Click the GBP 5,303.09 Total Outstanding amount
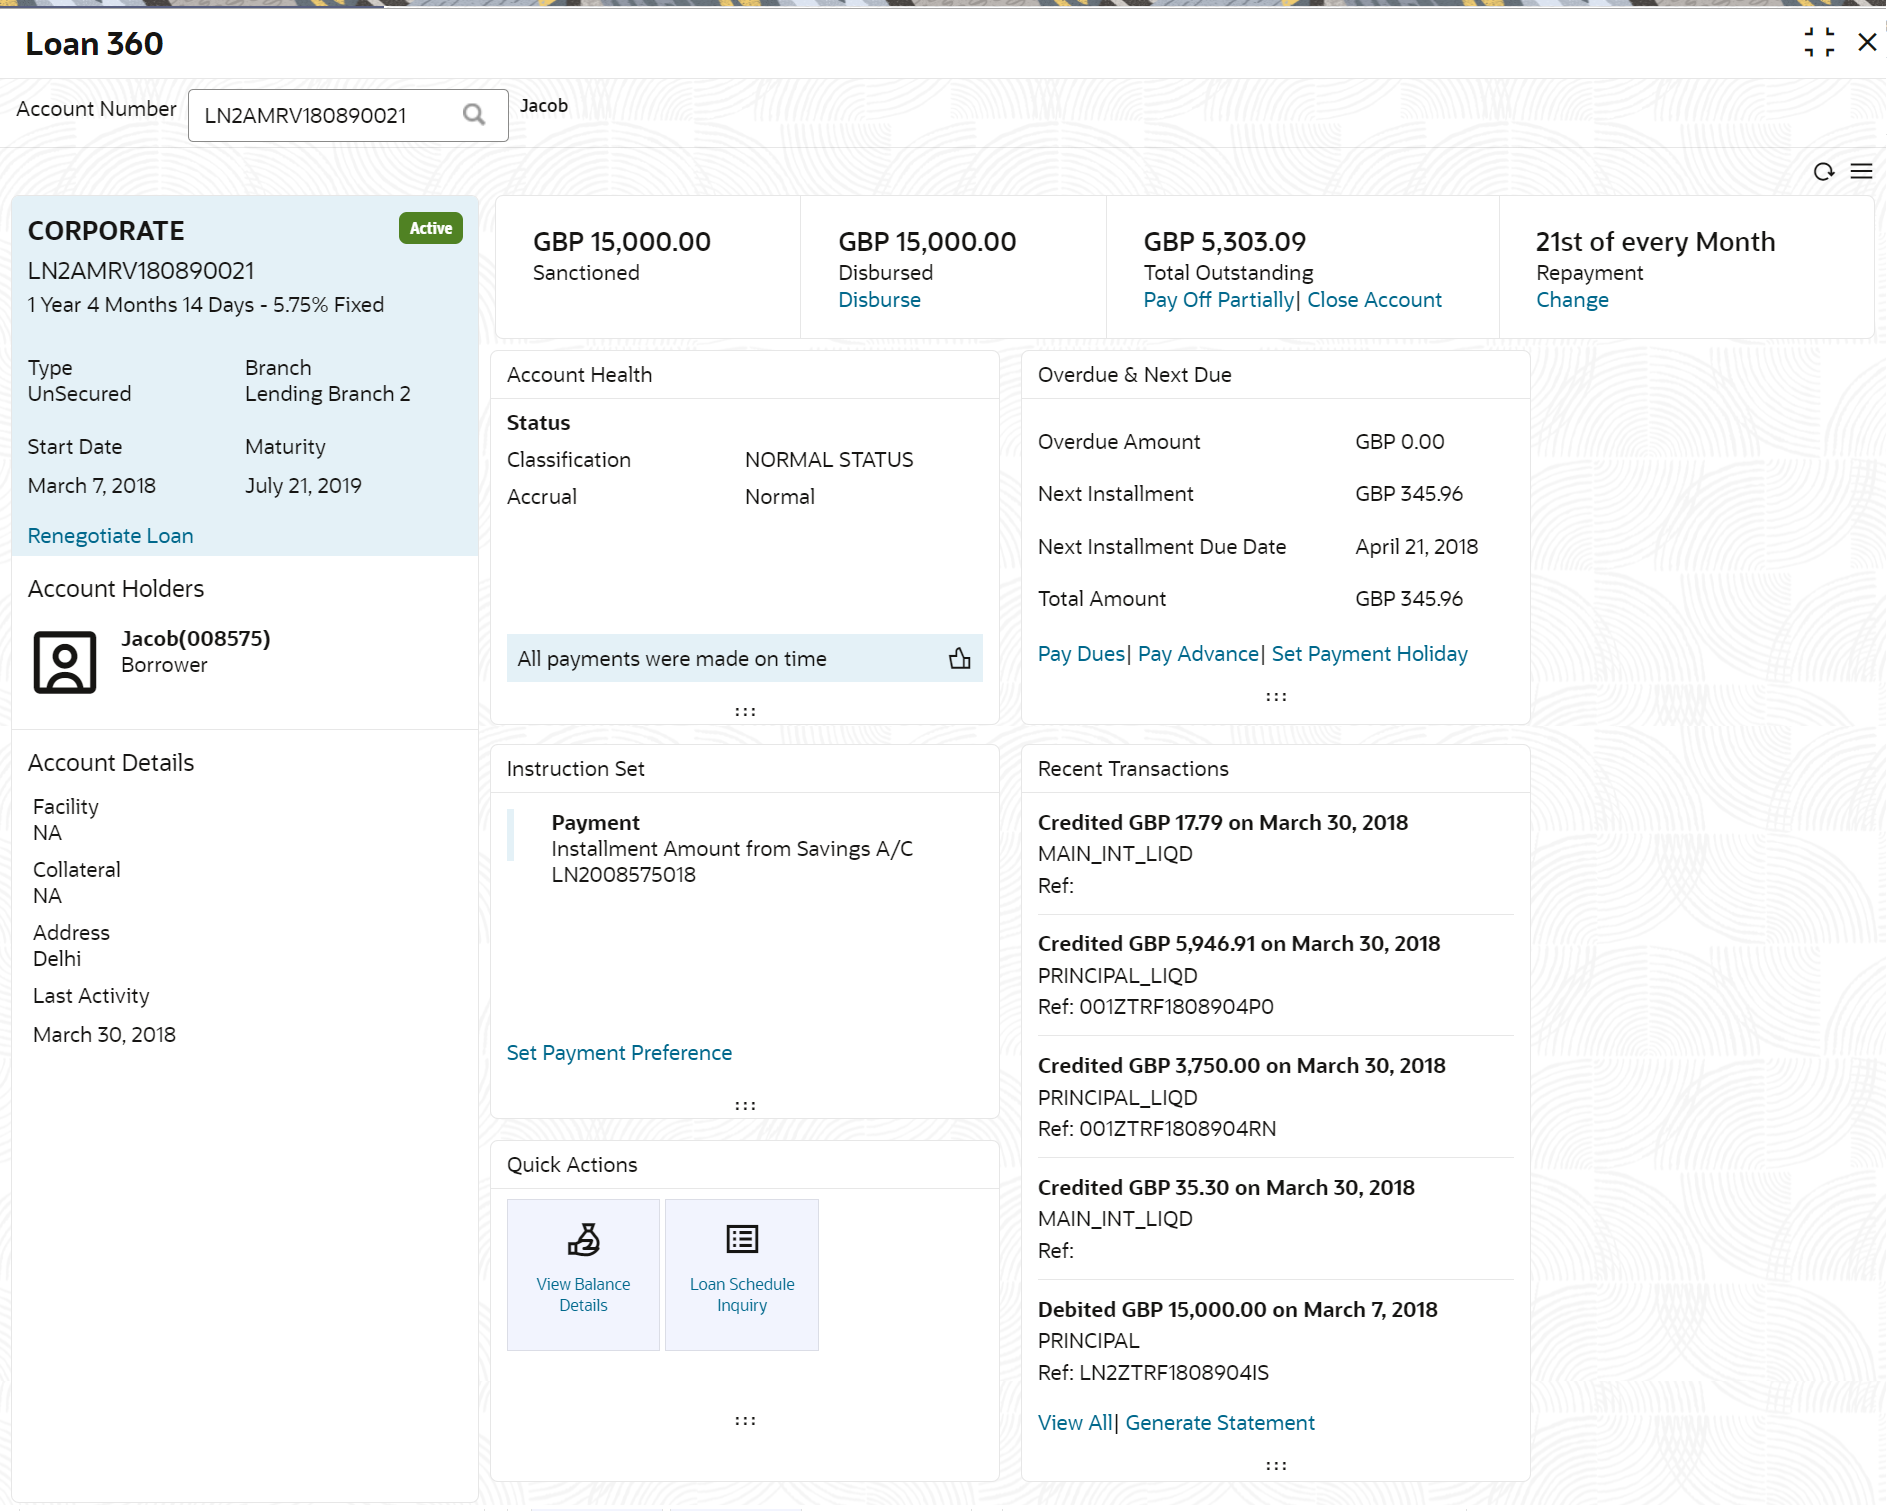This screenshot has width=1887, height=1511. (x=1225, y=242)
